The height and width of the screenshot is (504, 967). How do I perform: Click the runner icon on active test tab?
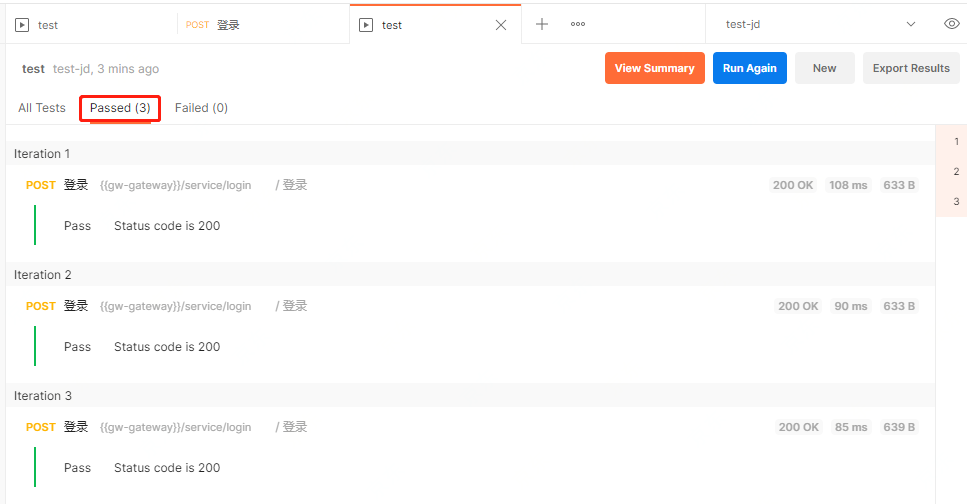point(366,25)
